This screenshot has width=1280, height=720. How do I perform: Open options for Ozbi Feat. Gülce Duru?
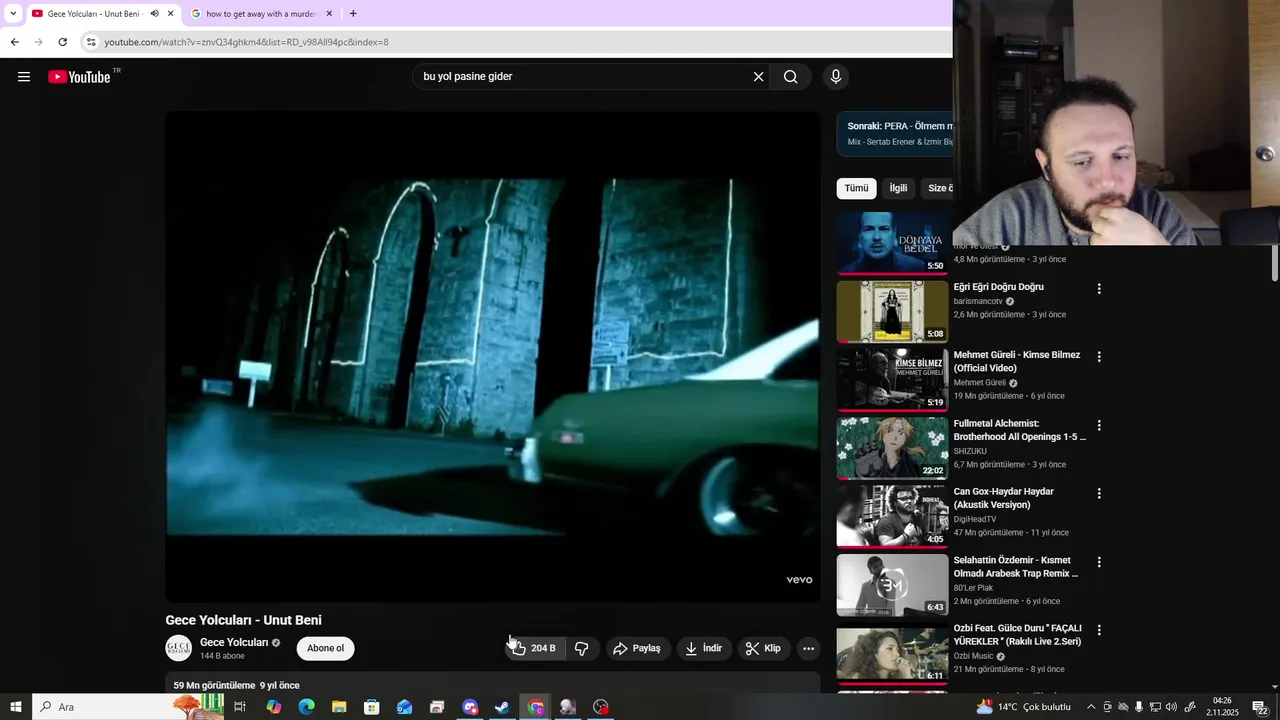(1099, 630)
